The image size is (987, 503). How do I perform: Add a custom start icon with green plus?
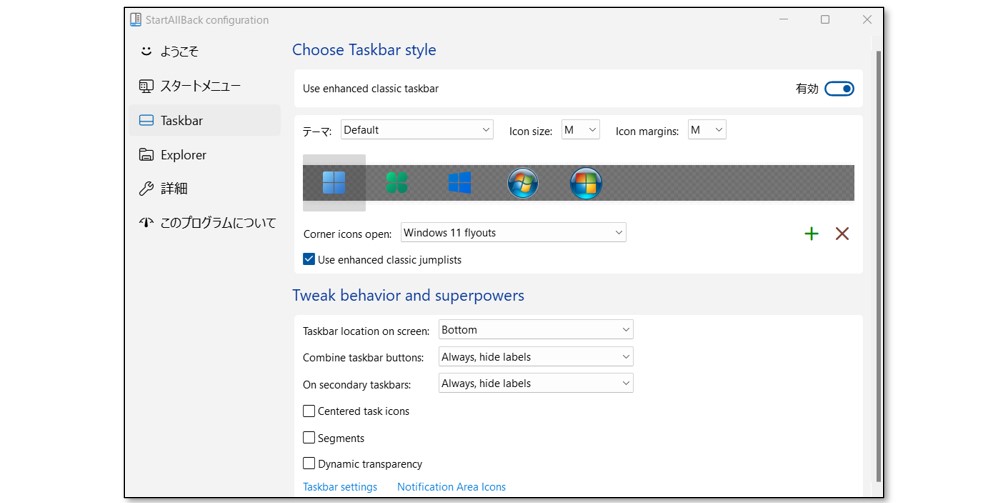point(811,234)
